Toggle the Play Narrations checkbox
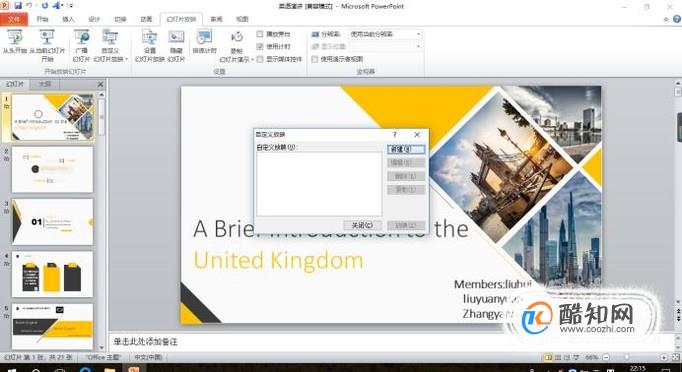 [x=260, y=34]
